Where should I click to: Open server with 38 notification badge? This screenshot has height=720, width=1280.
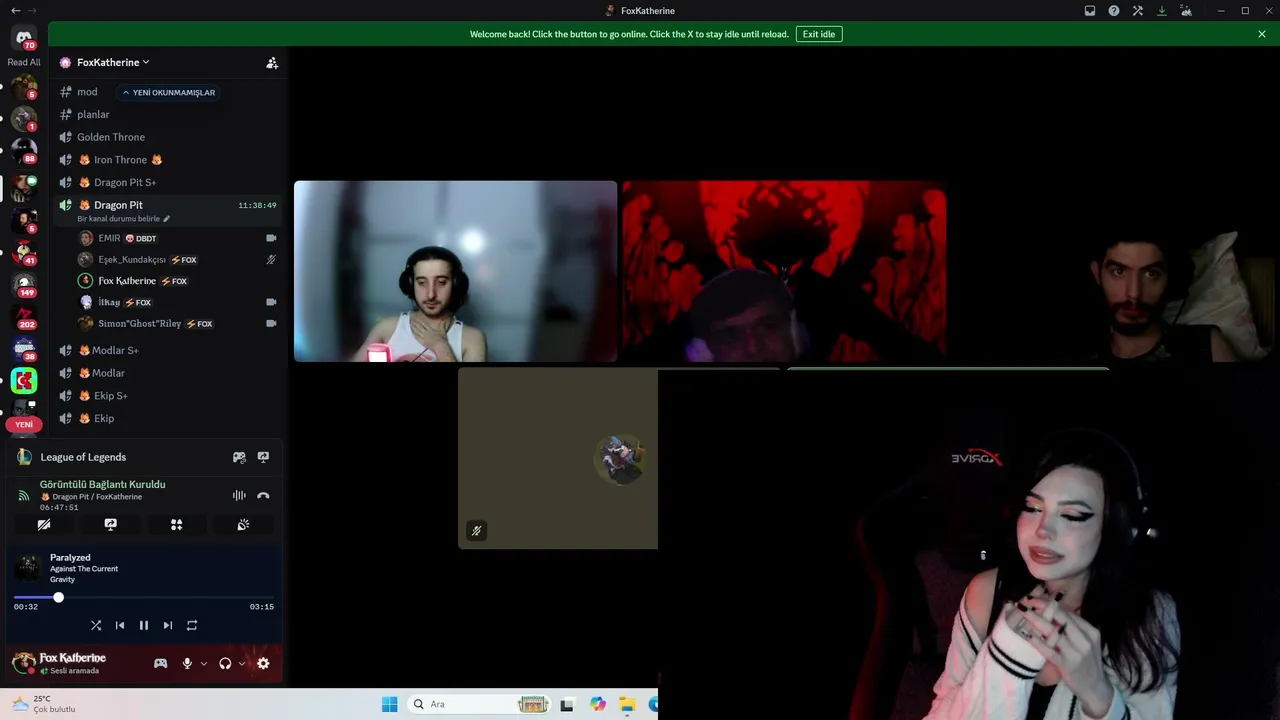[24, 348]
